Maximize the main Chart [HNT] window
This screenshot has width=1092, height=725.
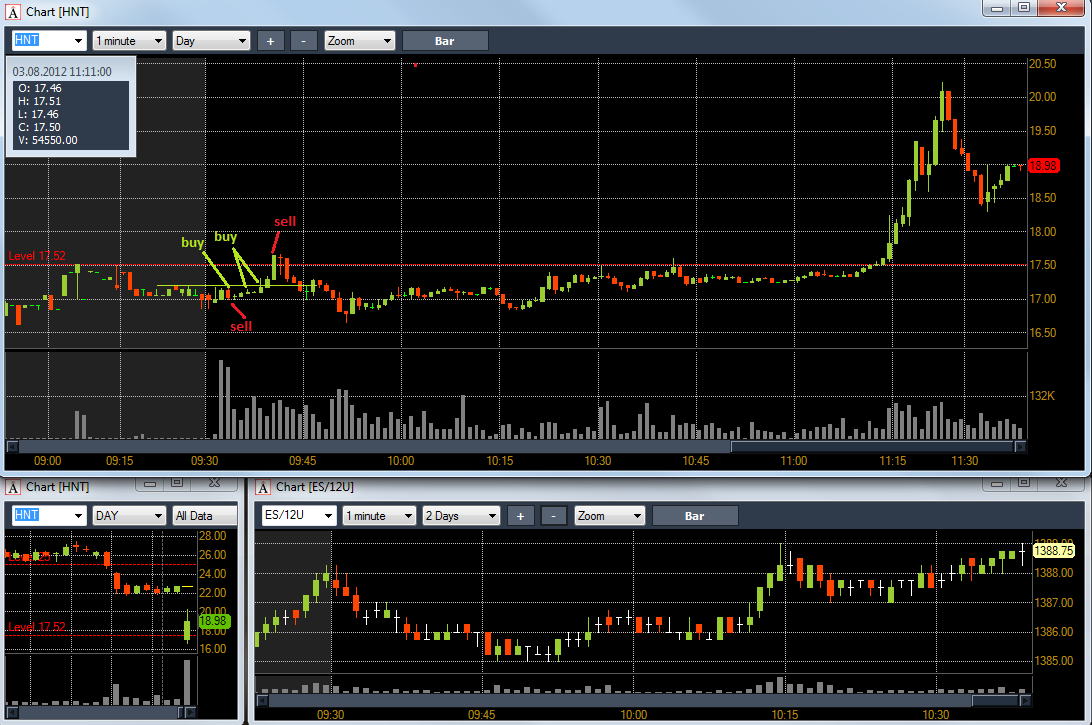[x=1024, y=8]
